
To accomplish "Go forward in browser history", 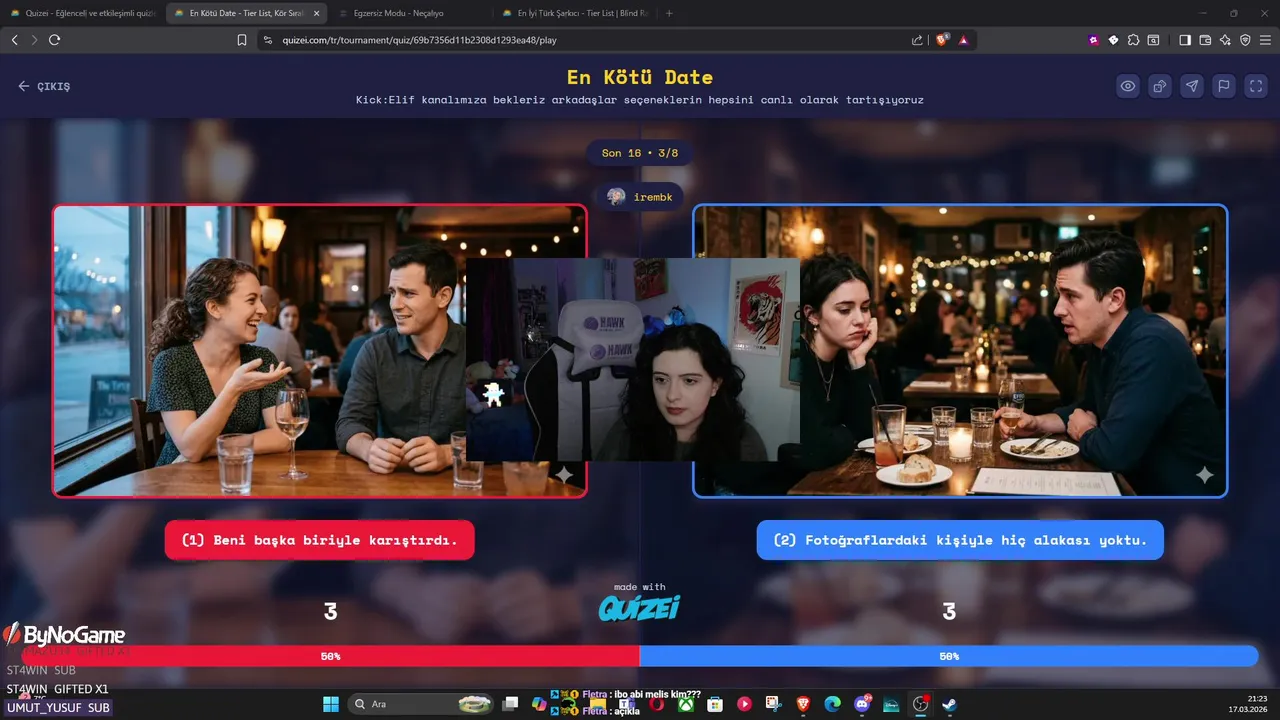I will [x=34, y=40].
